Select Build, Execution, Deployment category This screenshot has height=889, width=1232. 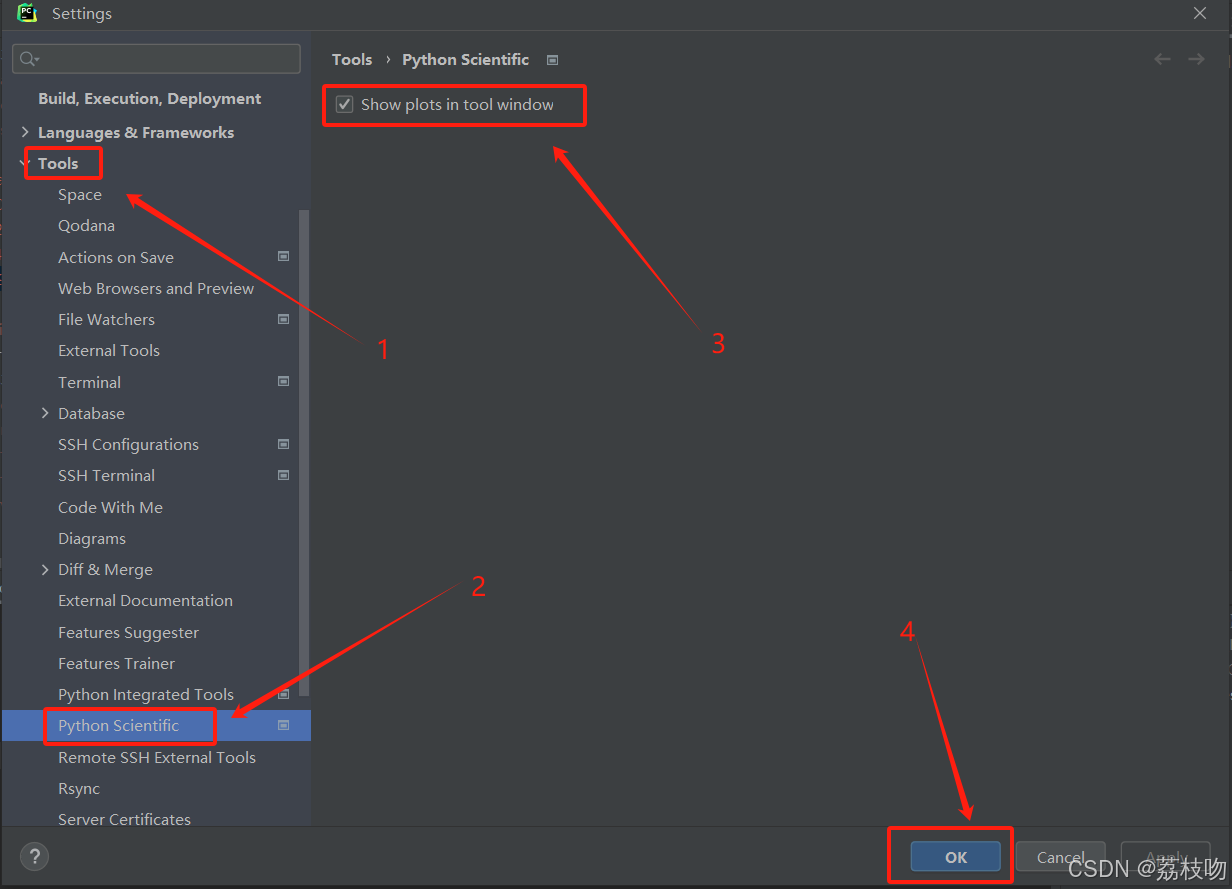pos(149,98)
